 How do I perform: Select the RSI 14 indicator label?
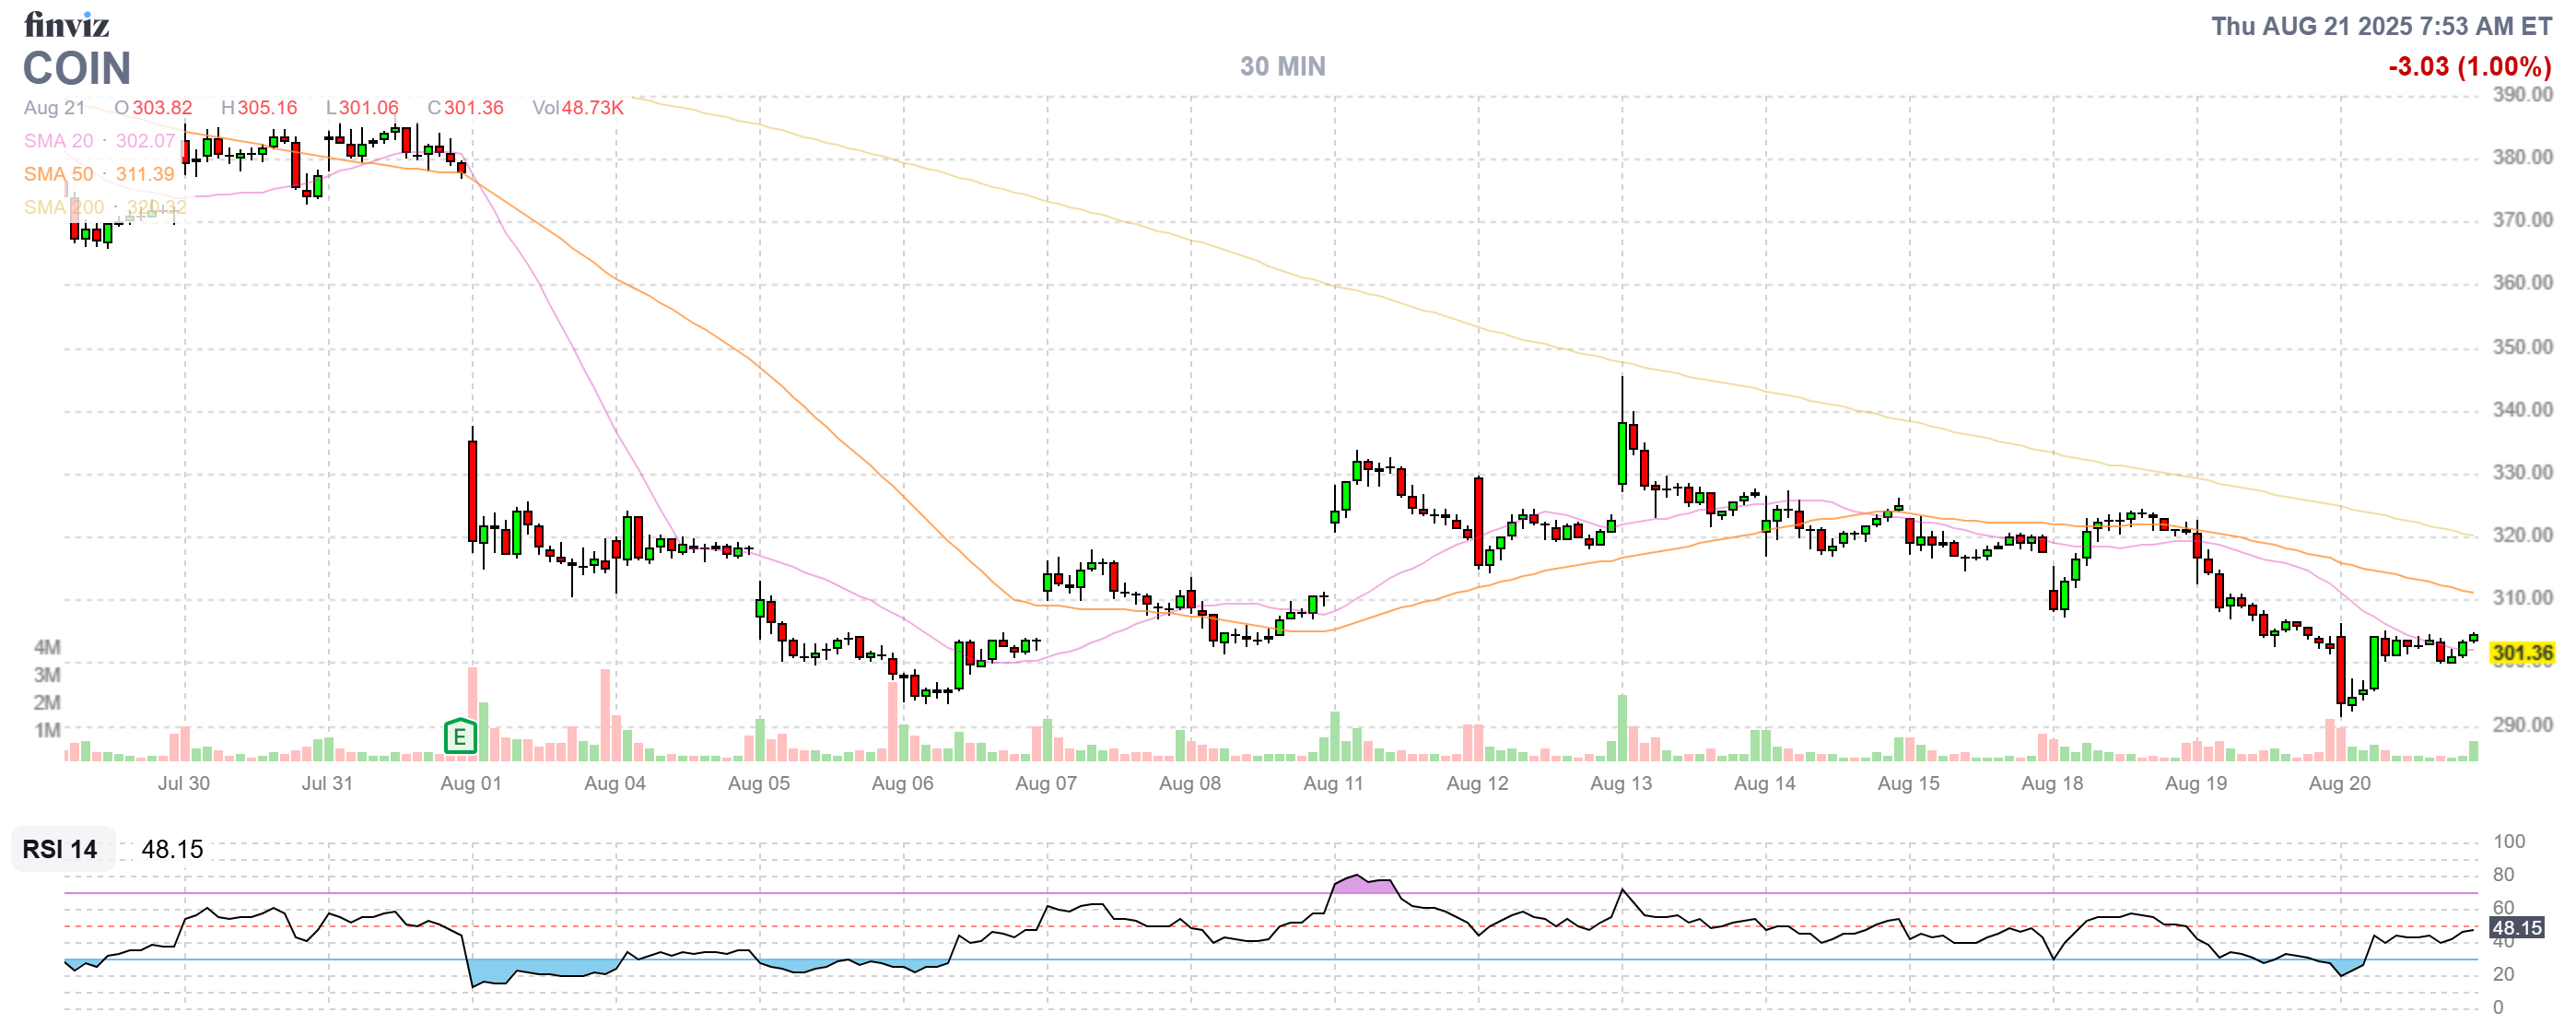(60, 850)
